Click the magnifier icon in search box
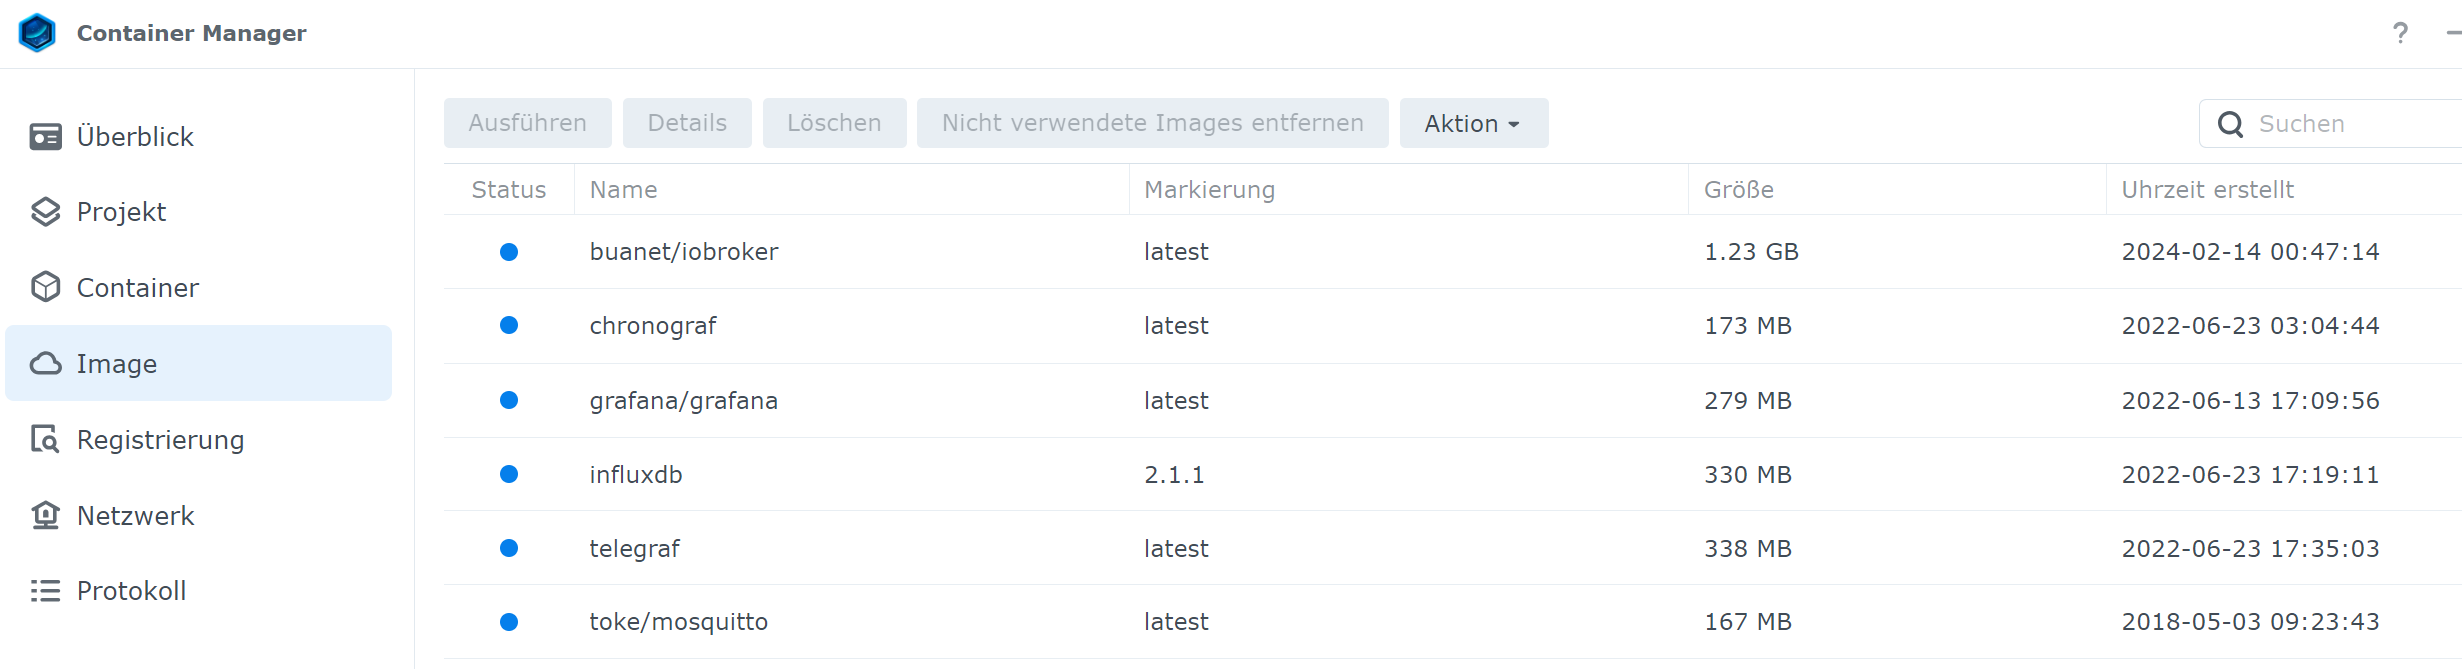Screen dimensions: 2462x670 (2230, 124)
